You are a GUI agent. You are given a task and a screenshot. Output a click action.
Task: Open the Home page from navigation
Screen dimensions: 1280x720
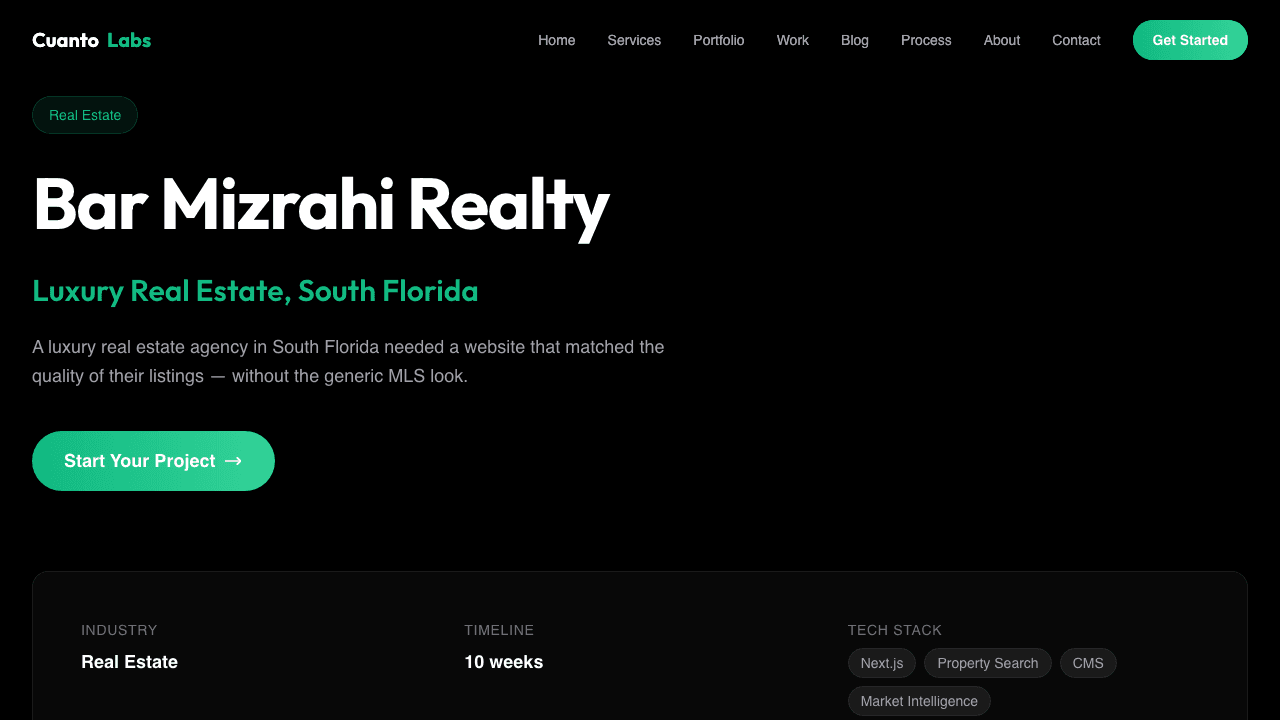coord(556,40)
